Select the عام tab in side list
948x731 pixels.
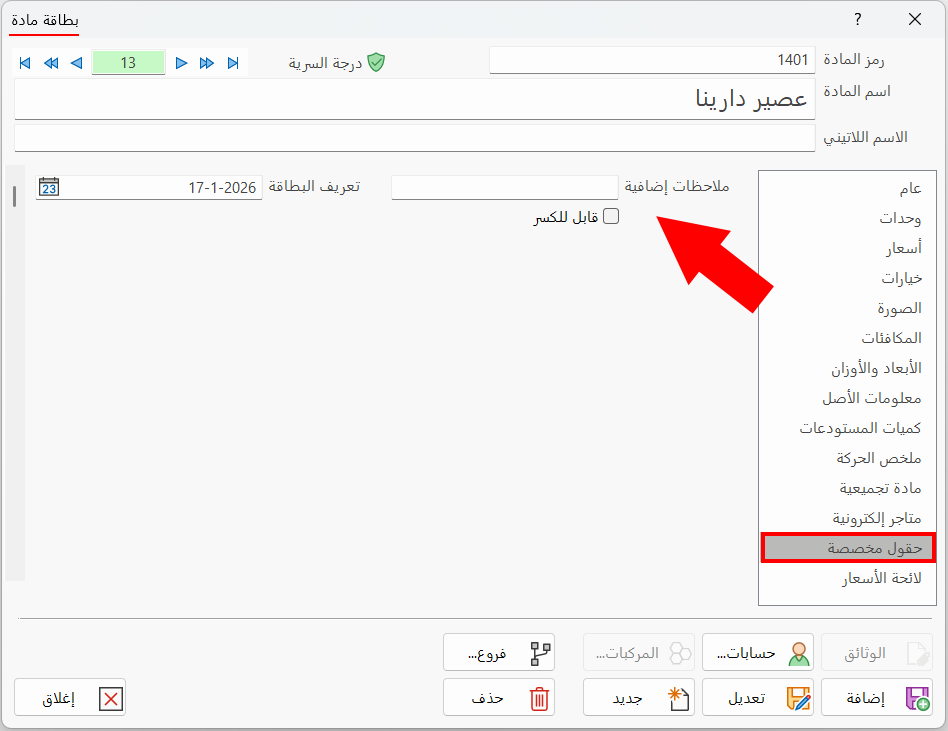847,188
